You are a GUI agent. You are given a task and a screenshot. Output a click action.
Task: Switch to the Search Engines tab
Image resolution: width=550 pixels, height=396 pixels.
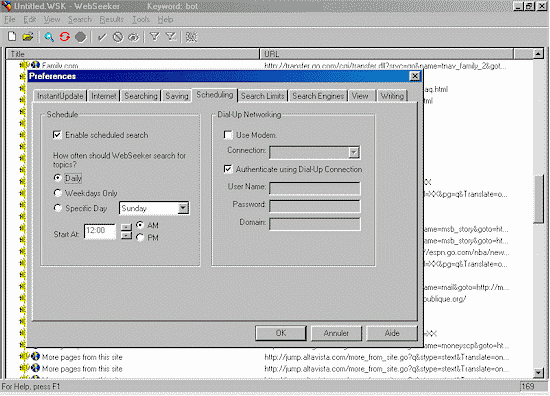tap(318, 96)
